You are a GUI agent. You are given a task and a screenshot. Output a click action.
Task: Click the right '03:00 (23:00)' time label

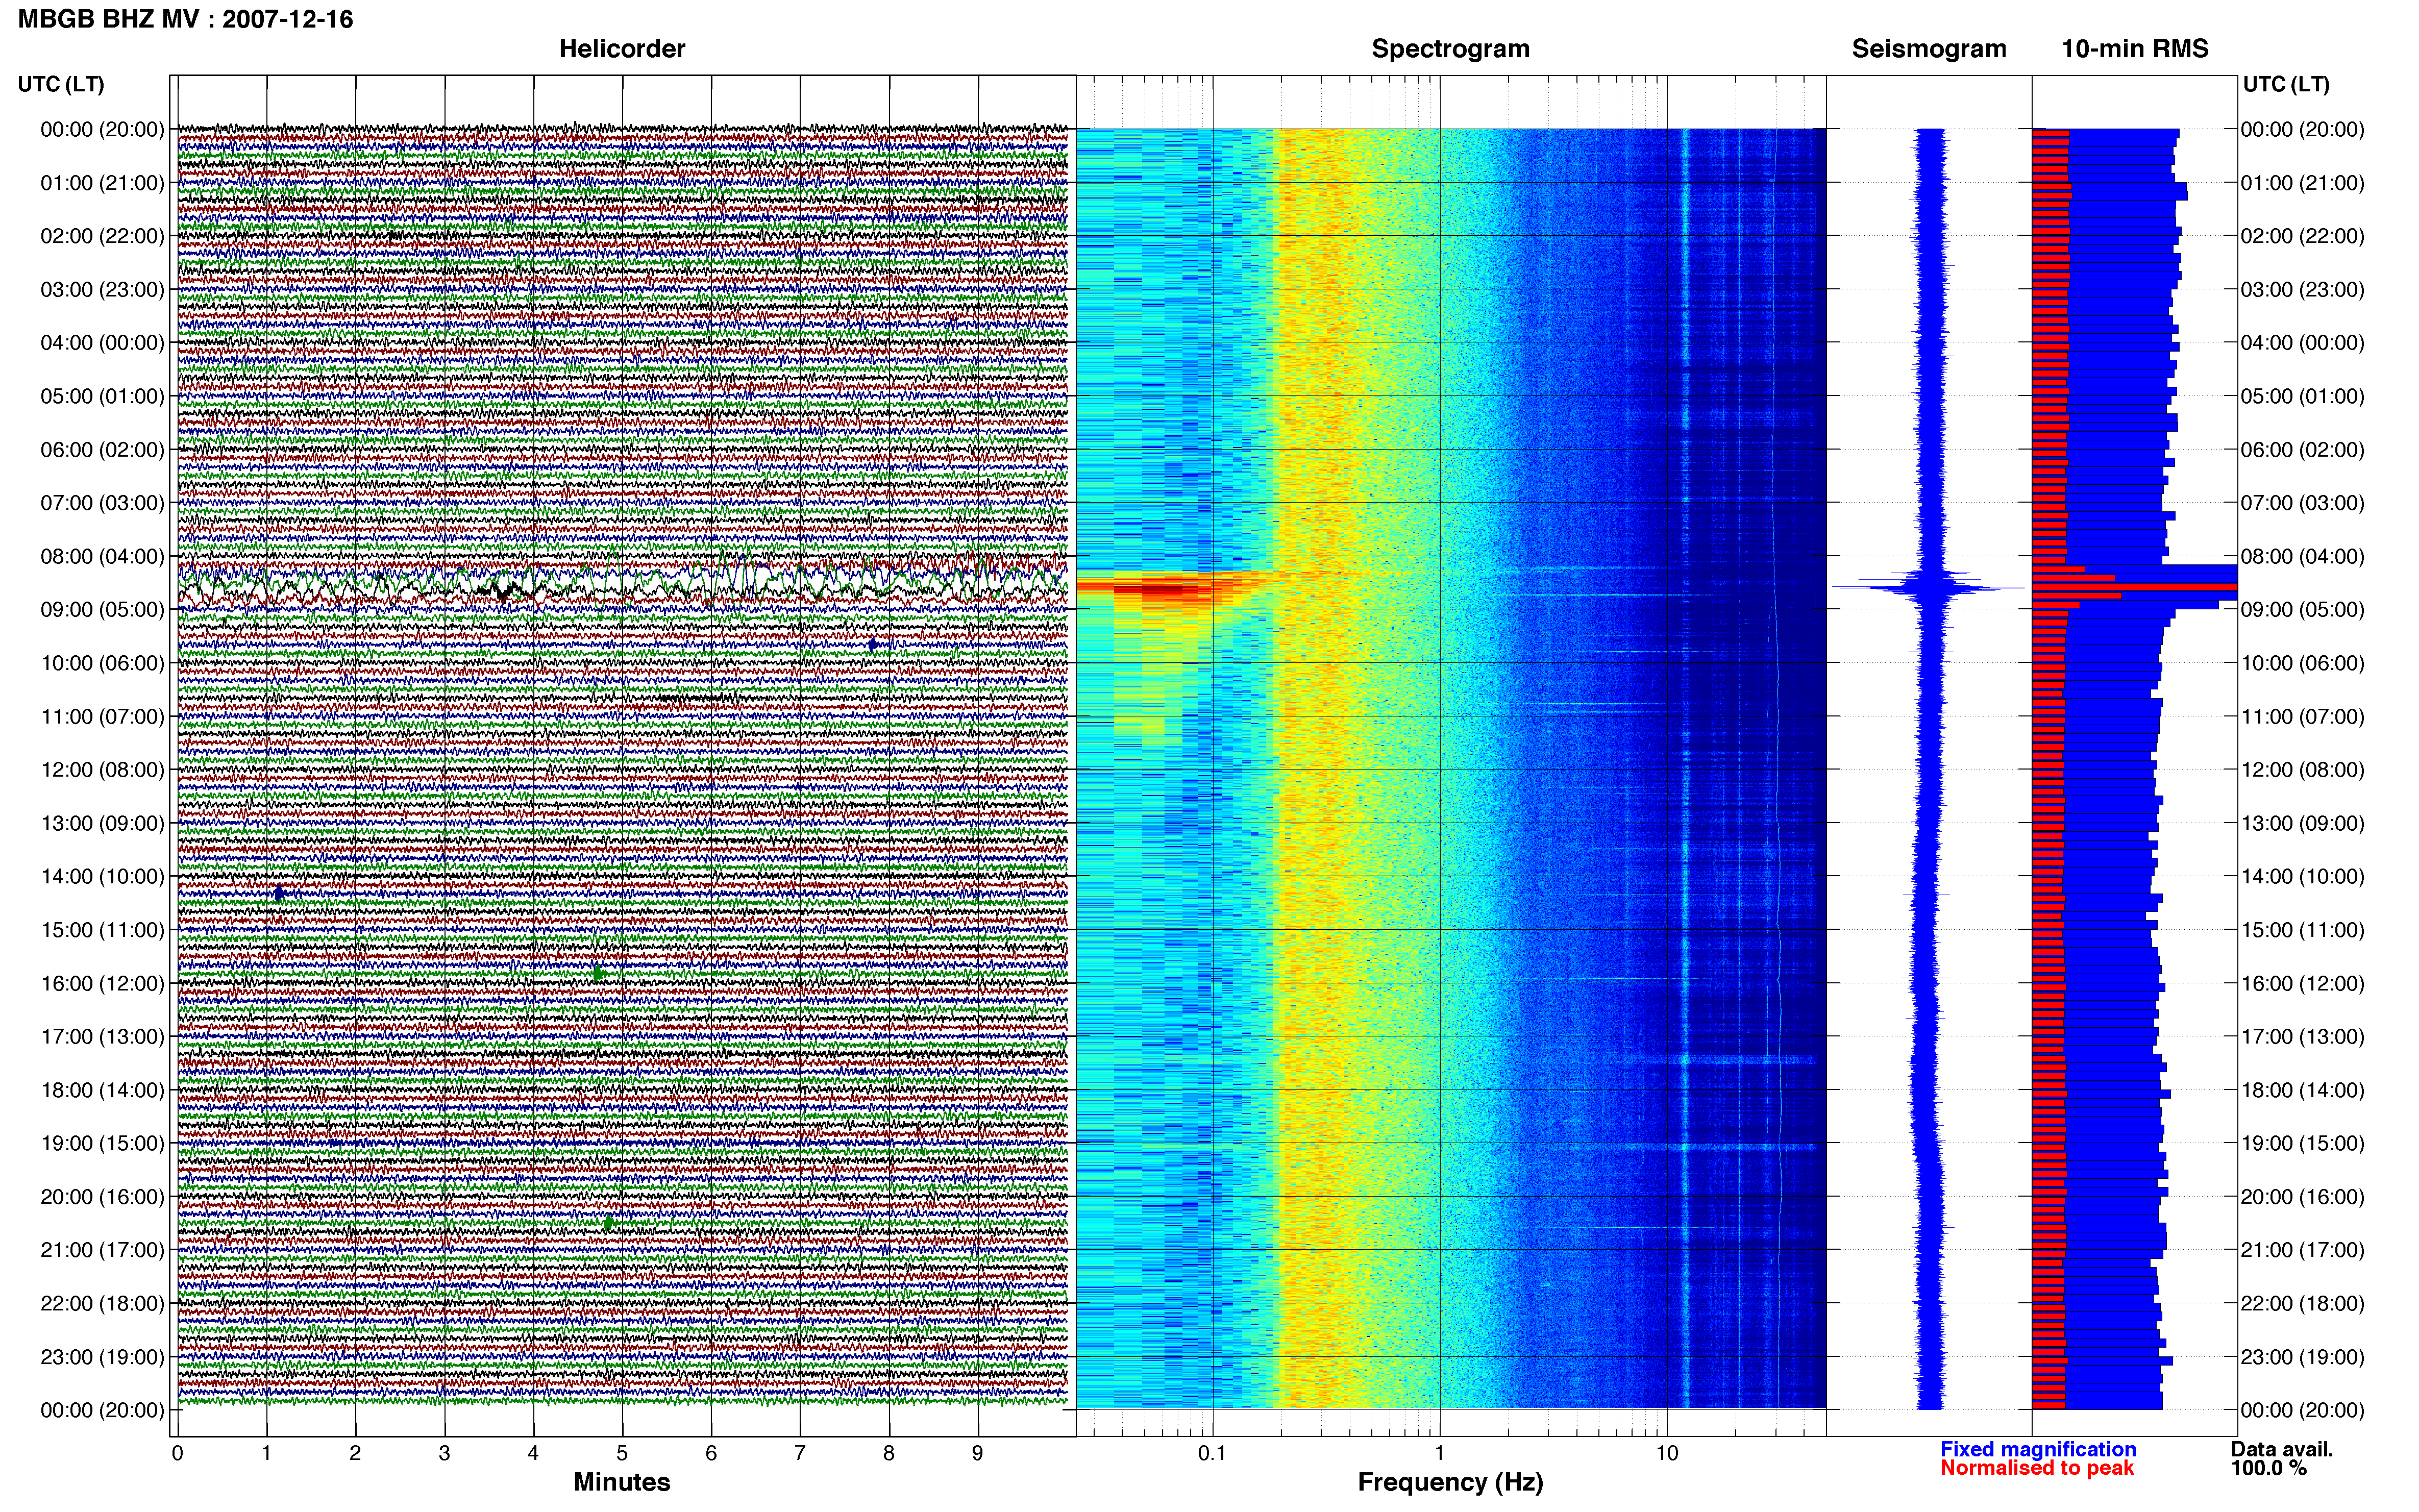click(2302, 290)
